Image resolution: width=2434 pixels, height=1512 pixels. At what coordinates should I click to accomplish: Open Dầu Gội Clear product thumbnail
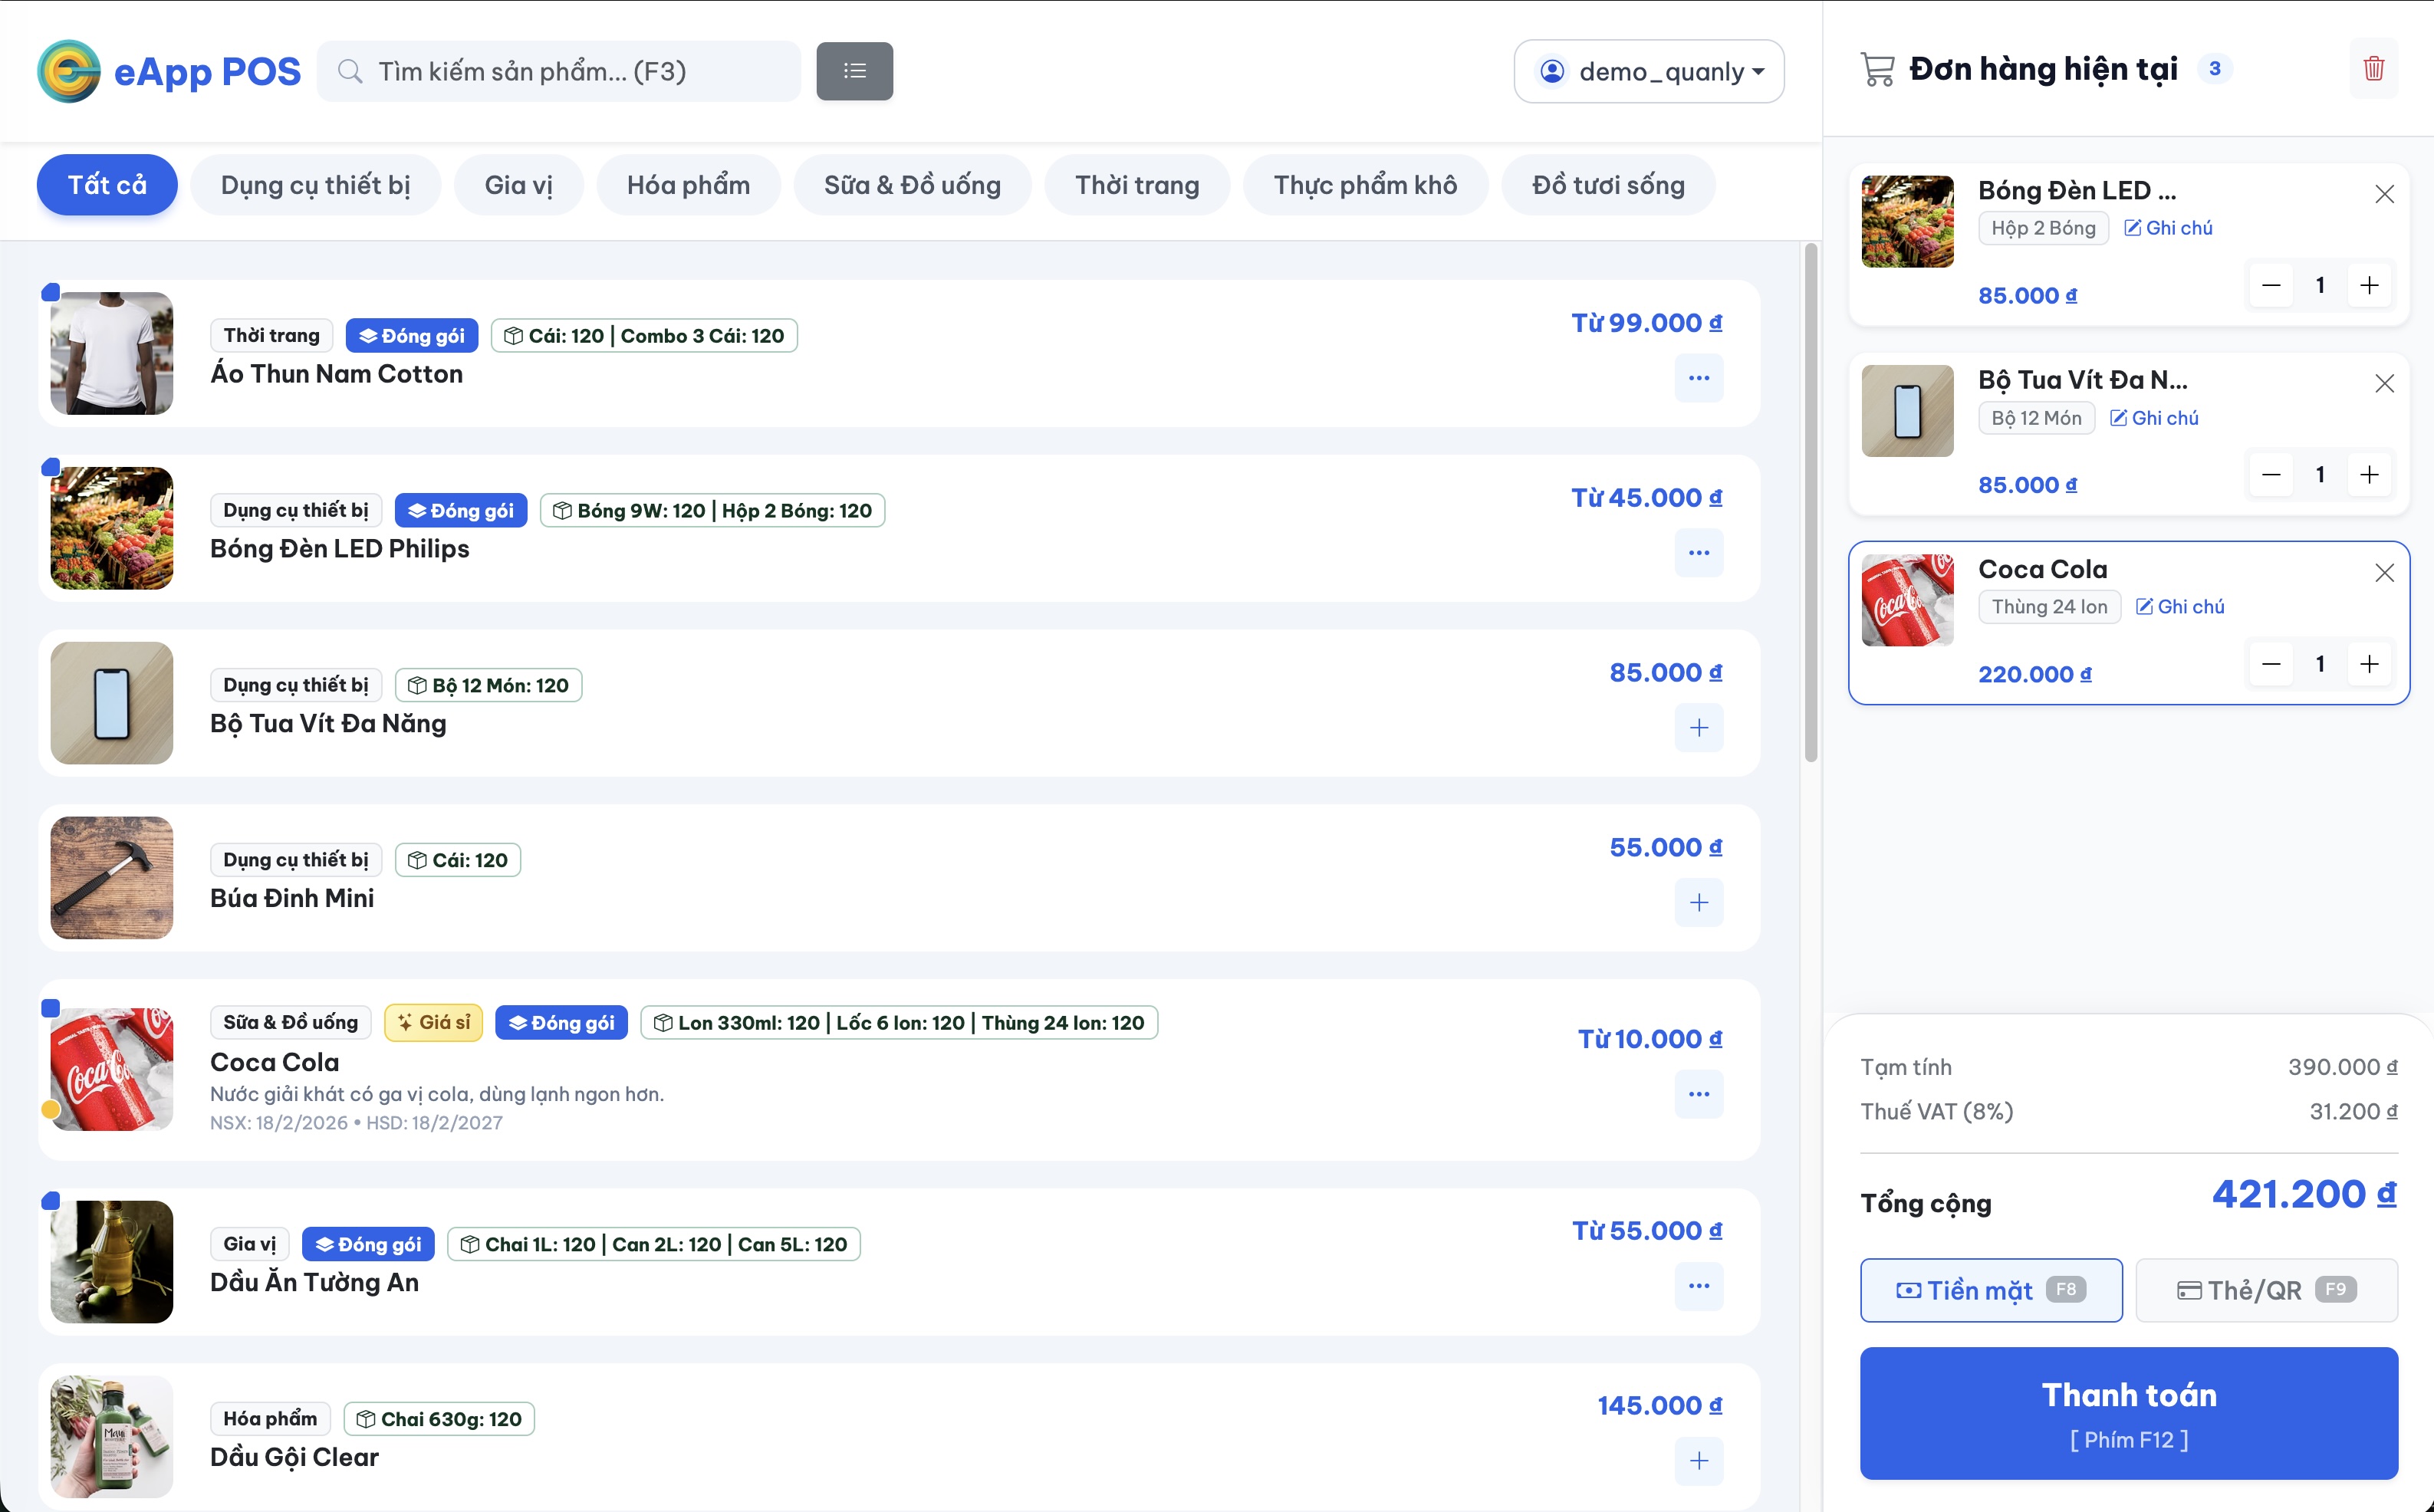click(x=112, y=1436)
